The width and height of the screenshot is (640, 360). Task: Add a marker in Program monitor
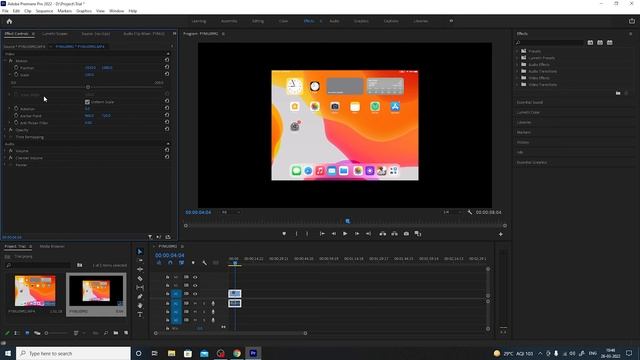tap(284, 234)
